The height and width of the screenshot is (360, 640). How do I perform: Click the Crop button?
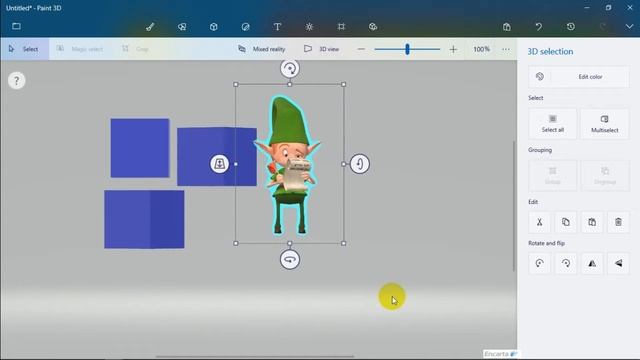coord(136,49)
